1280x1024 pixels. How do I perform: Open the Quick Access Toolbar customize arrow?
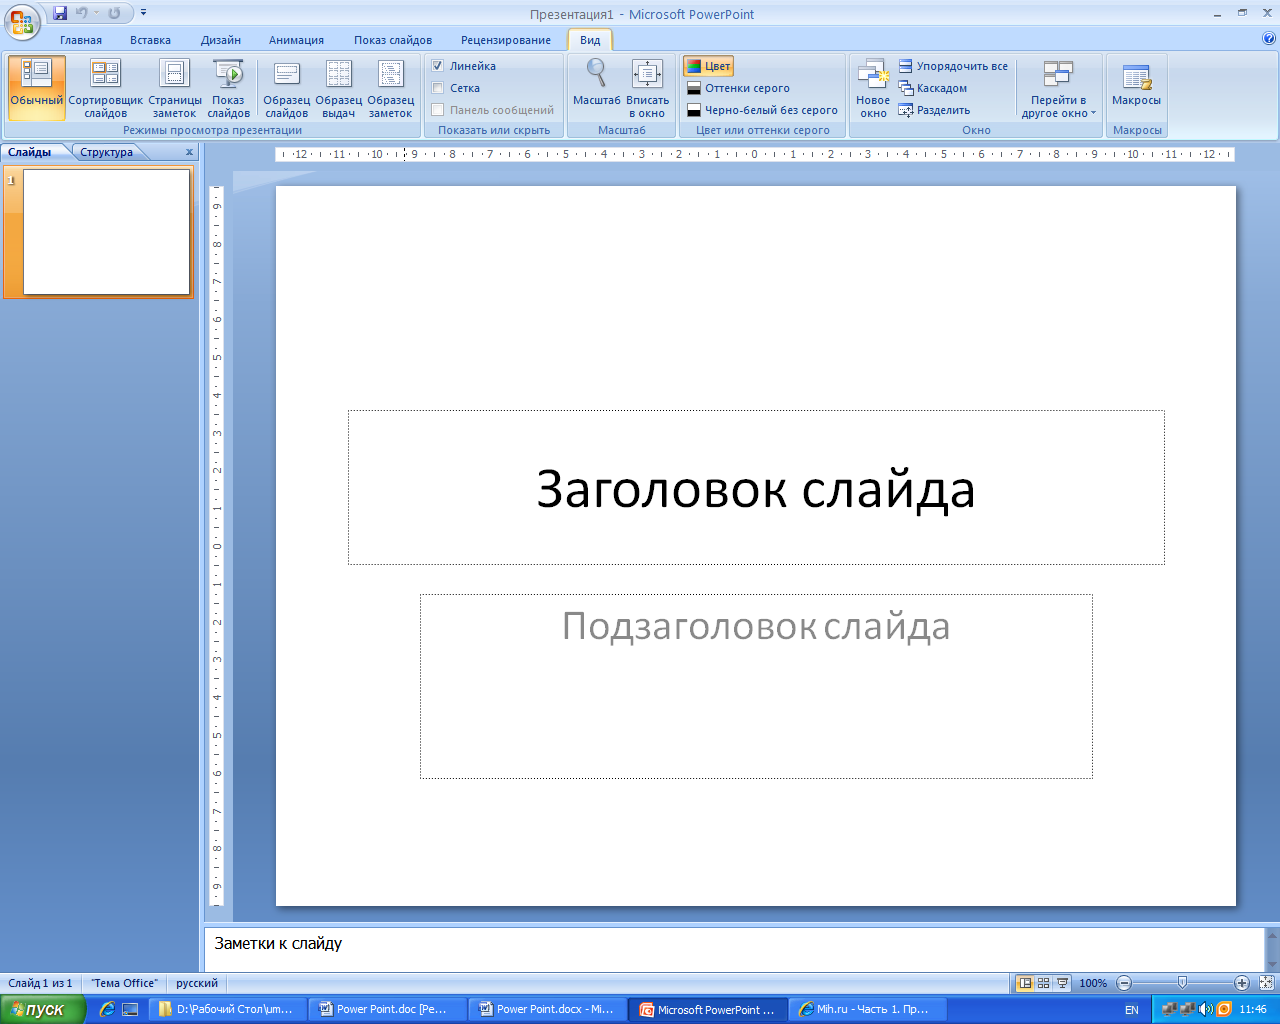(144, 13)
